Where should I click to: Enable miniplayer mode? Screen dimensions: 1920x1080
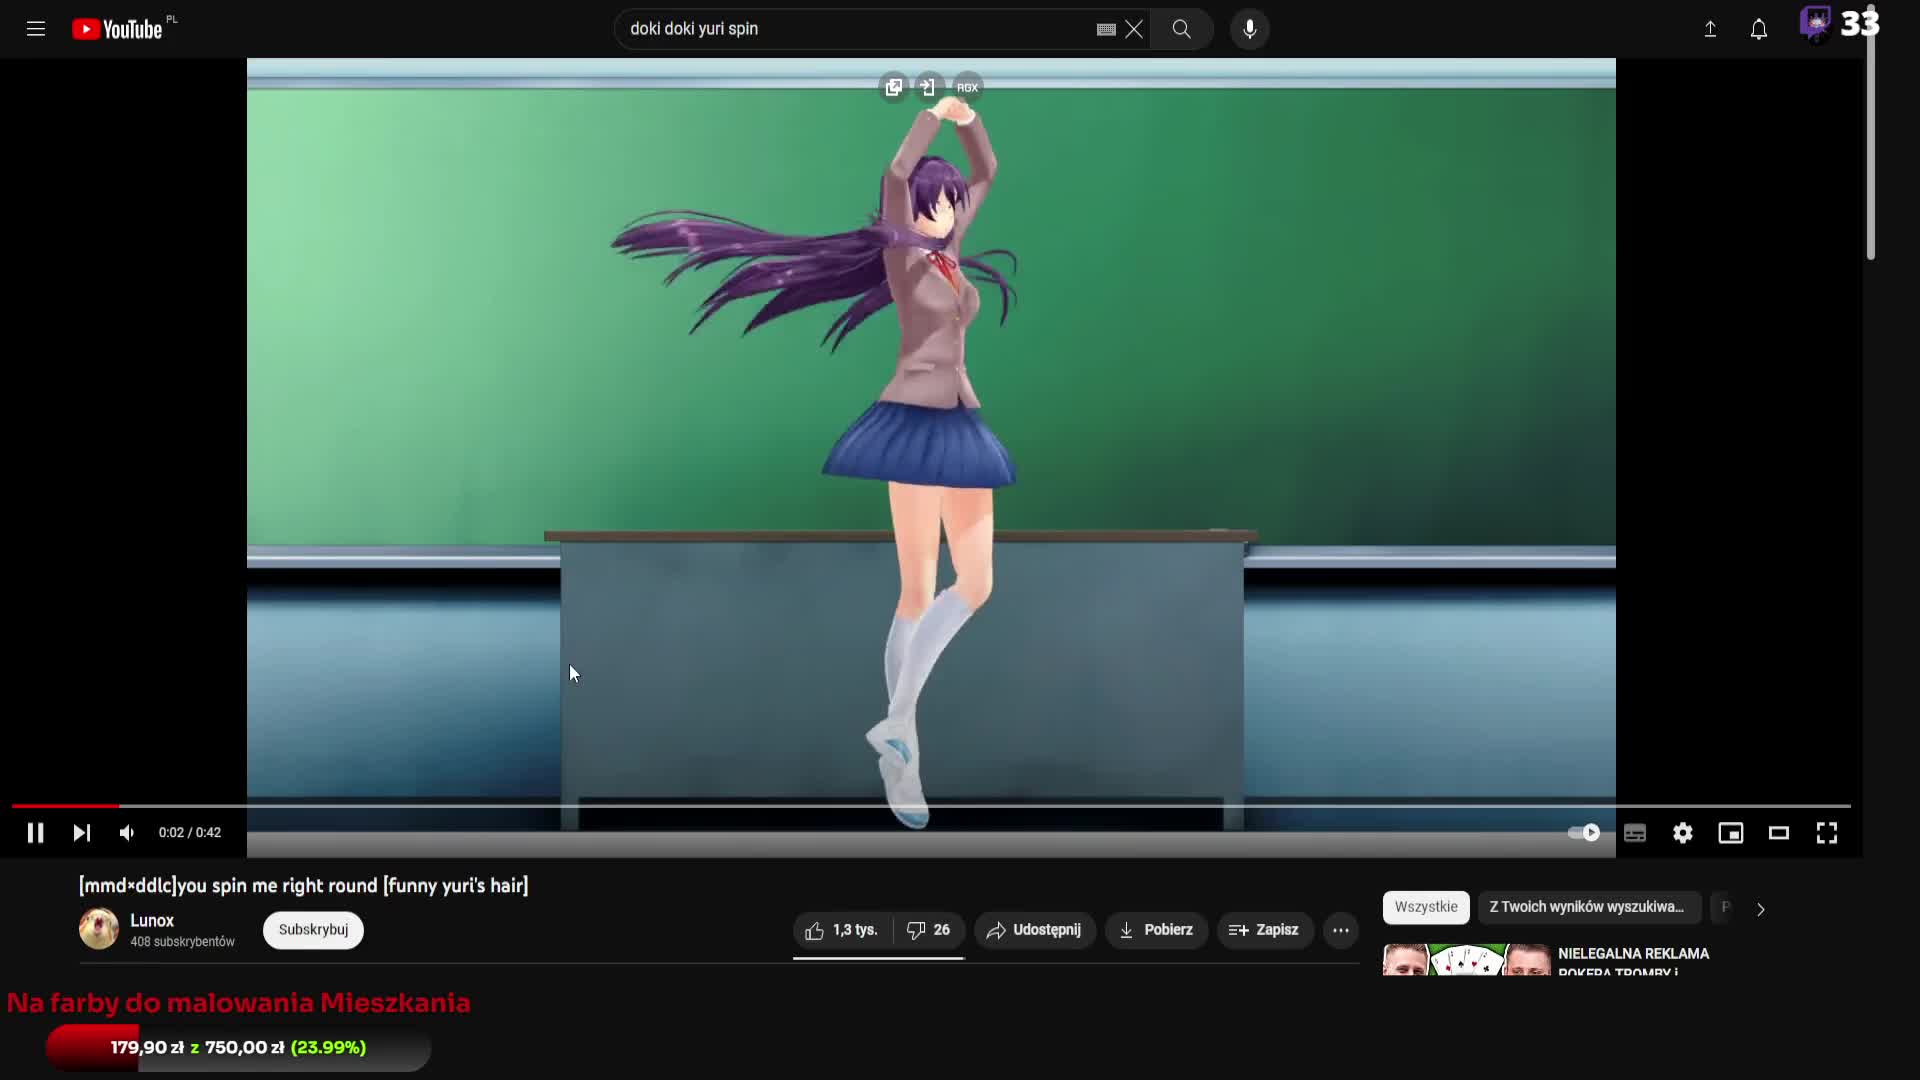point(1731,833)
